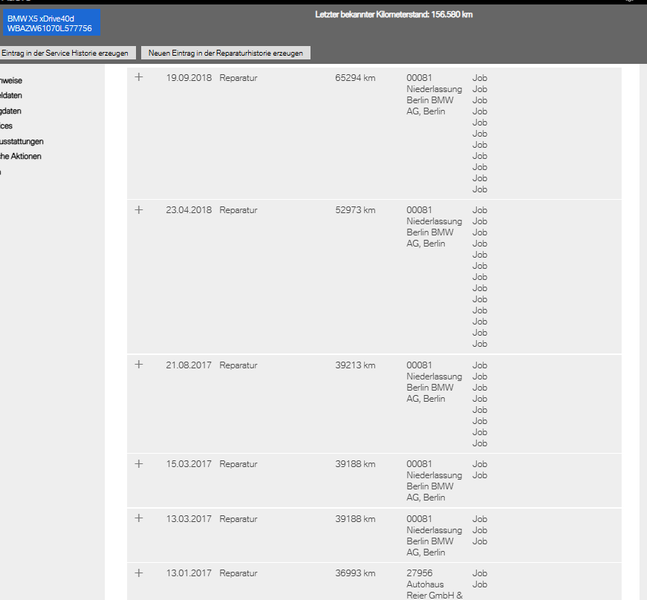Expand the 19.09.2018 Reparatur entry
647x600 pixels.
tap(139, 77)
